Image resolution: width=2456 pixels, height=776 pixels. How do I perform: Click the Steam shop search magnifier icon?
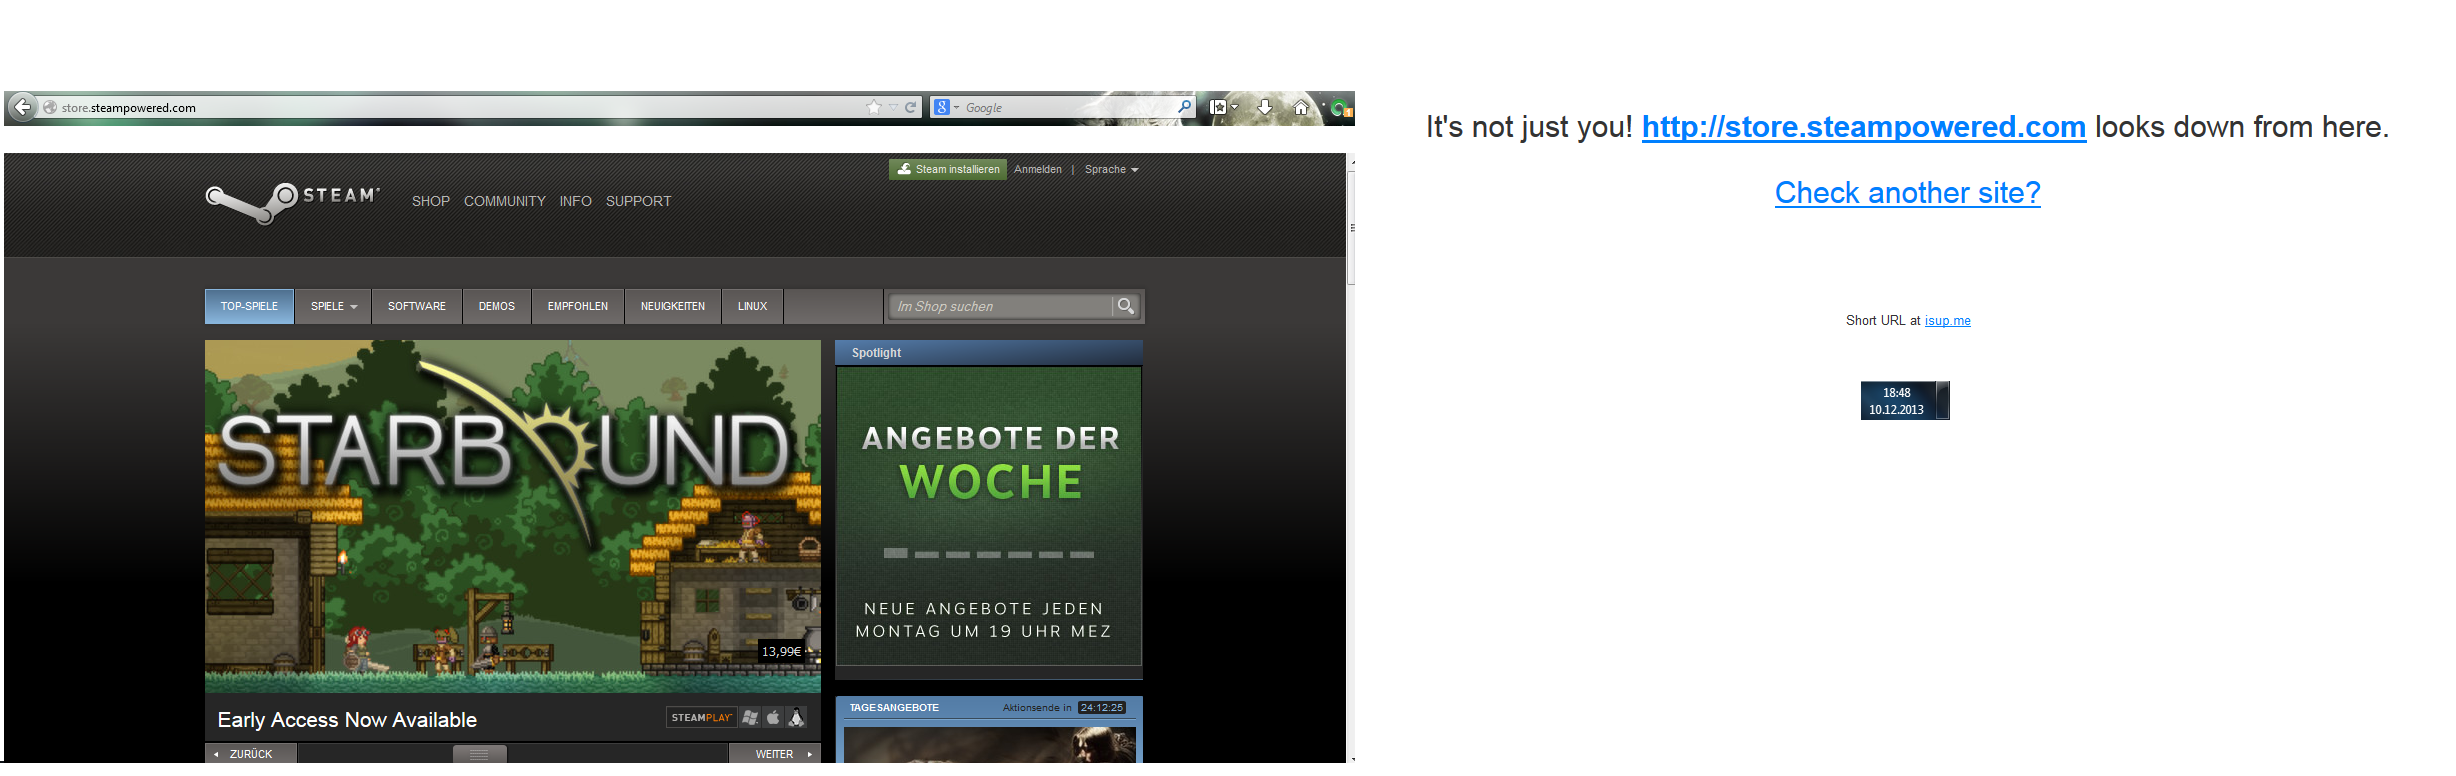click(1126, 306)
